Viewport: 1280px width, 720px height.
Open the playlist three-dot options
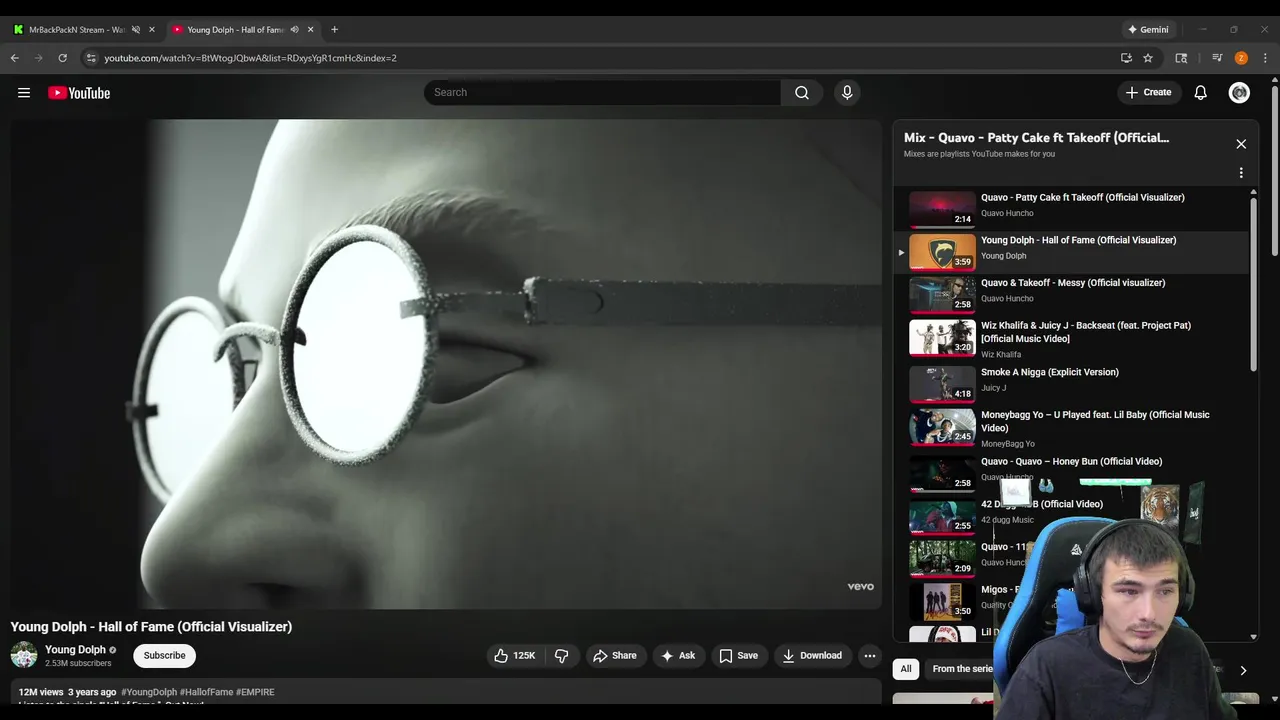(1241, 173)
